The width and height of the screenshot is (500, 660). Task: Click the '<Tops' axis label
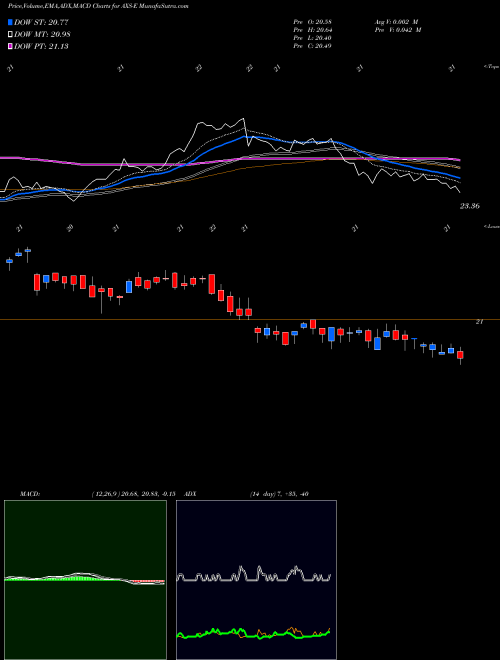491,67
